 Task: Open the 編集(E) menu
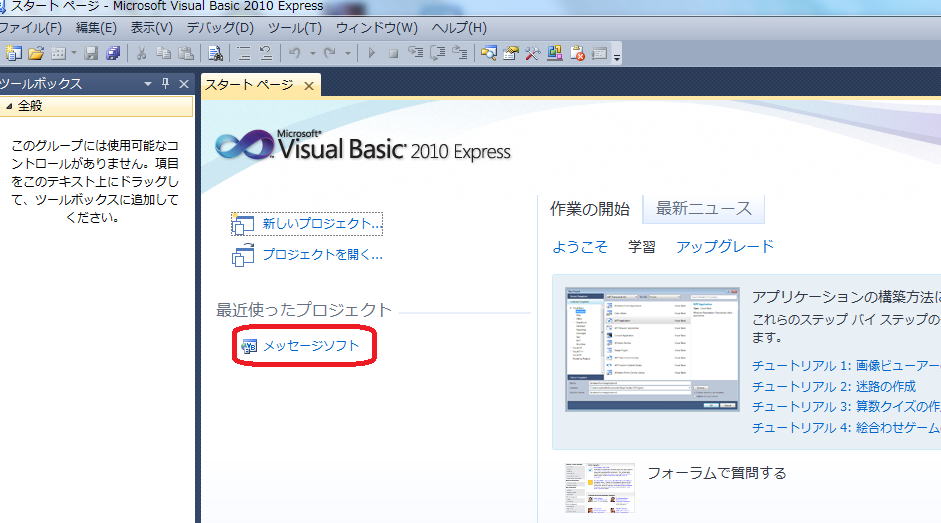pyautogui.click(x=96, y=28)
